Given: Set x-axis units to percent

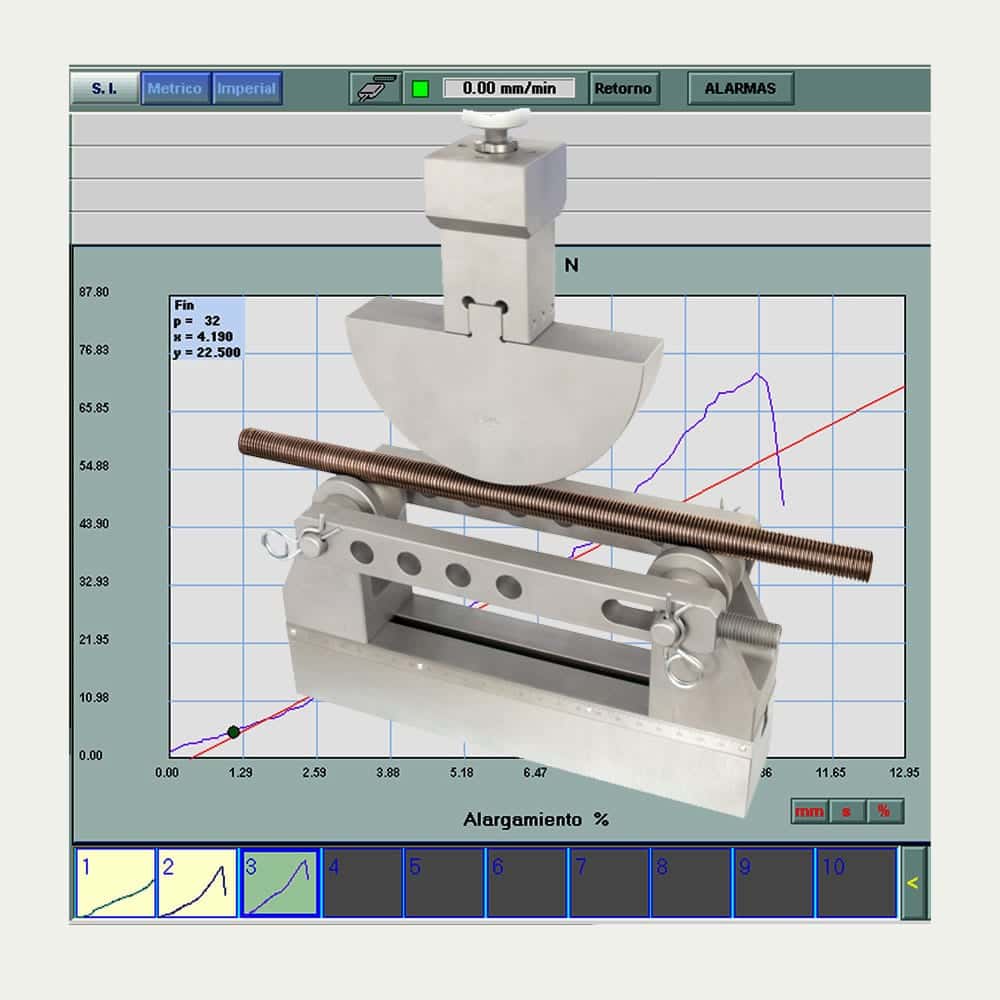Looking at the screenshot, I should click(x=884, y=811).
